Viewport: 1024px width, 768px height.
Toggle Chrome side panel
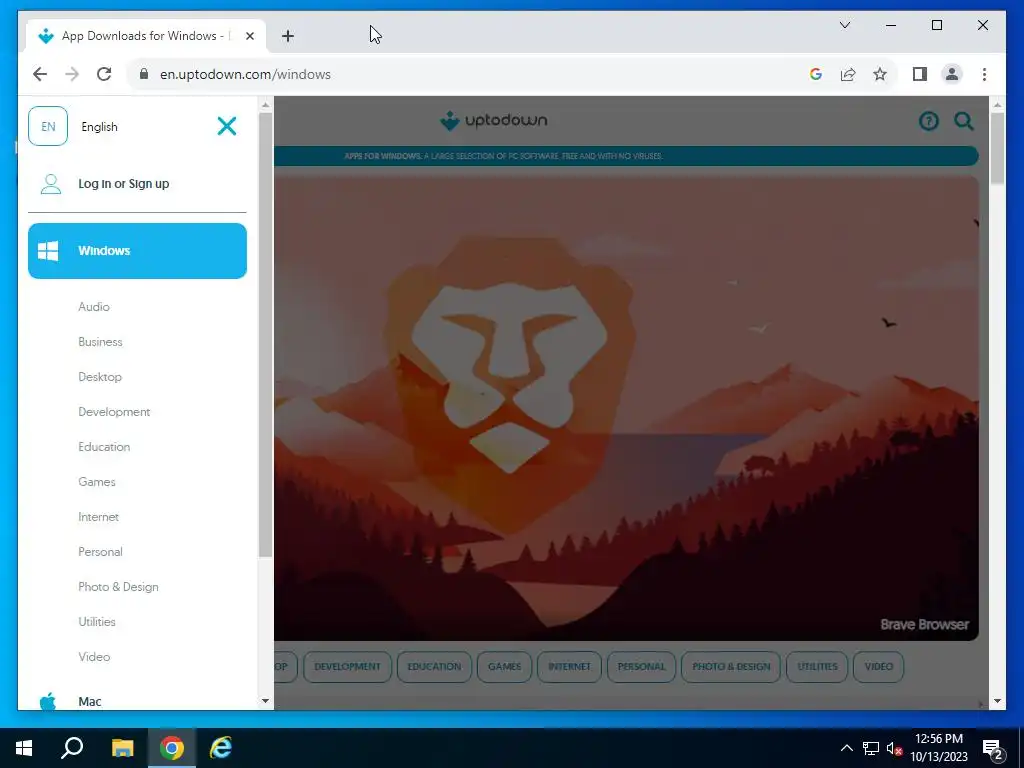pyautogui.click(x=920, y=74)
